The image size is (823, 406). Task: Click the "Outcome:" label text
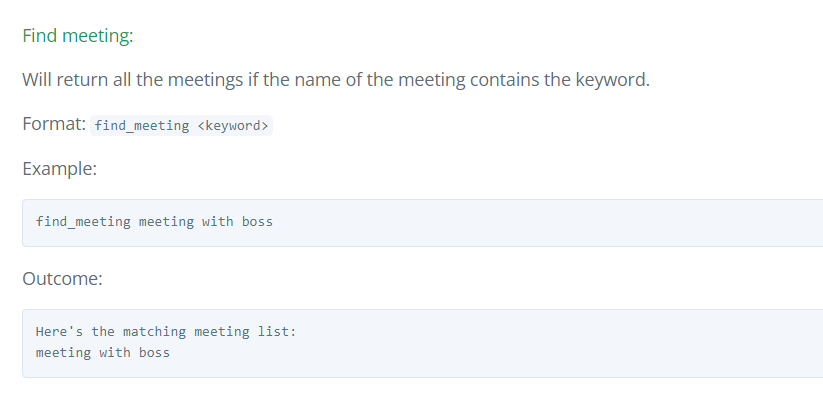pos(62,279)
